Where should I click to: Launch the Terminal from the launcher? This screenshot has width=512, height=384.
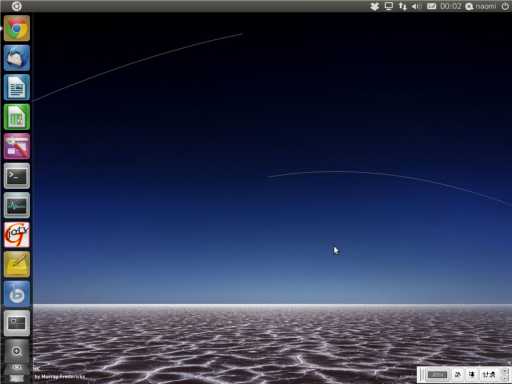click(x=17, y=176)
